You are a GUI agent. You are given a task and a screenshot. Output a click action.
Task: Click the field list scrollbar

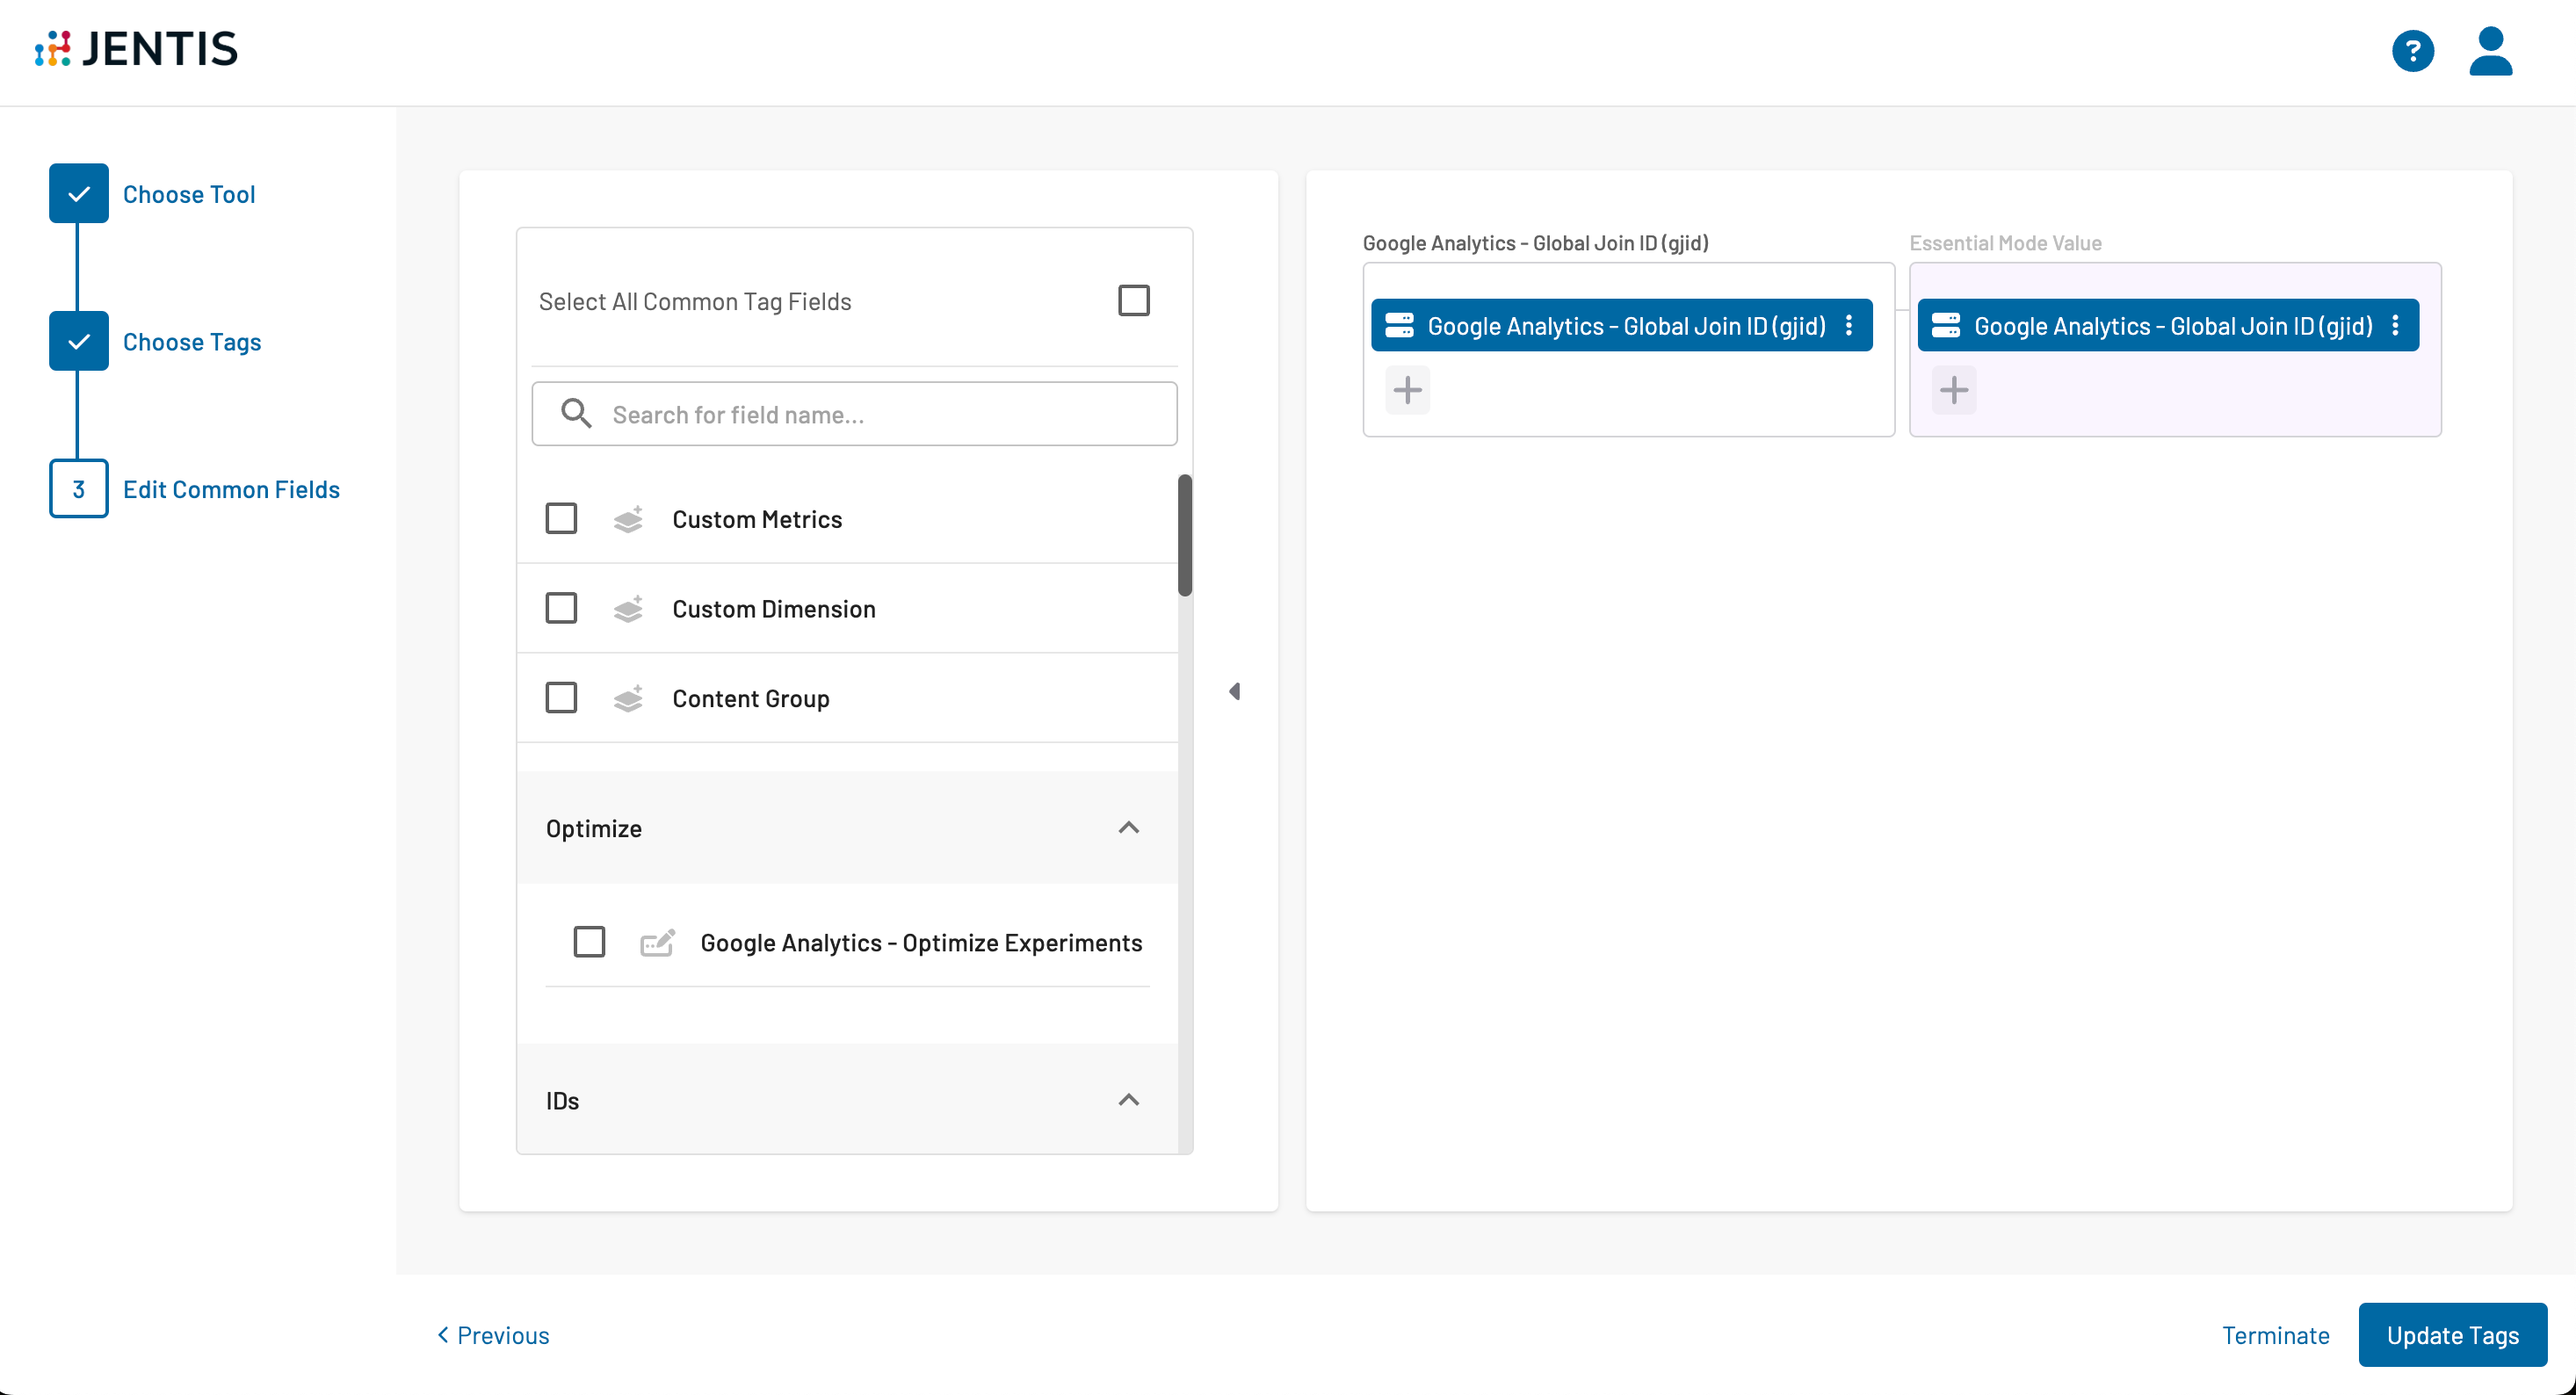point(1184,535)
